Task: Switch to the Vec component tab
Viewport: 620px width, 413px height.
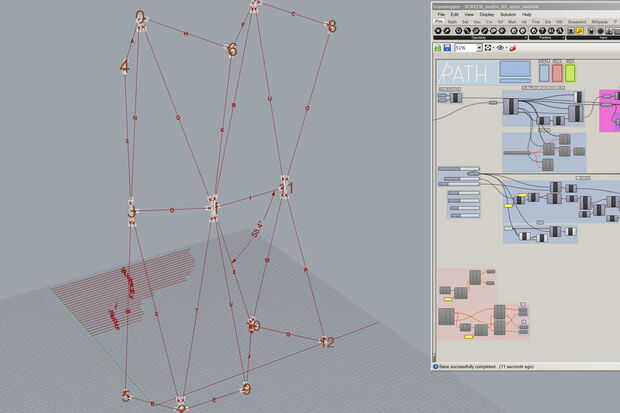Action: pyautogui.click(x=477, y=22)
